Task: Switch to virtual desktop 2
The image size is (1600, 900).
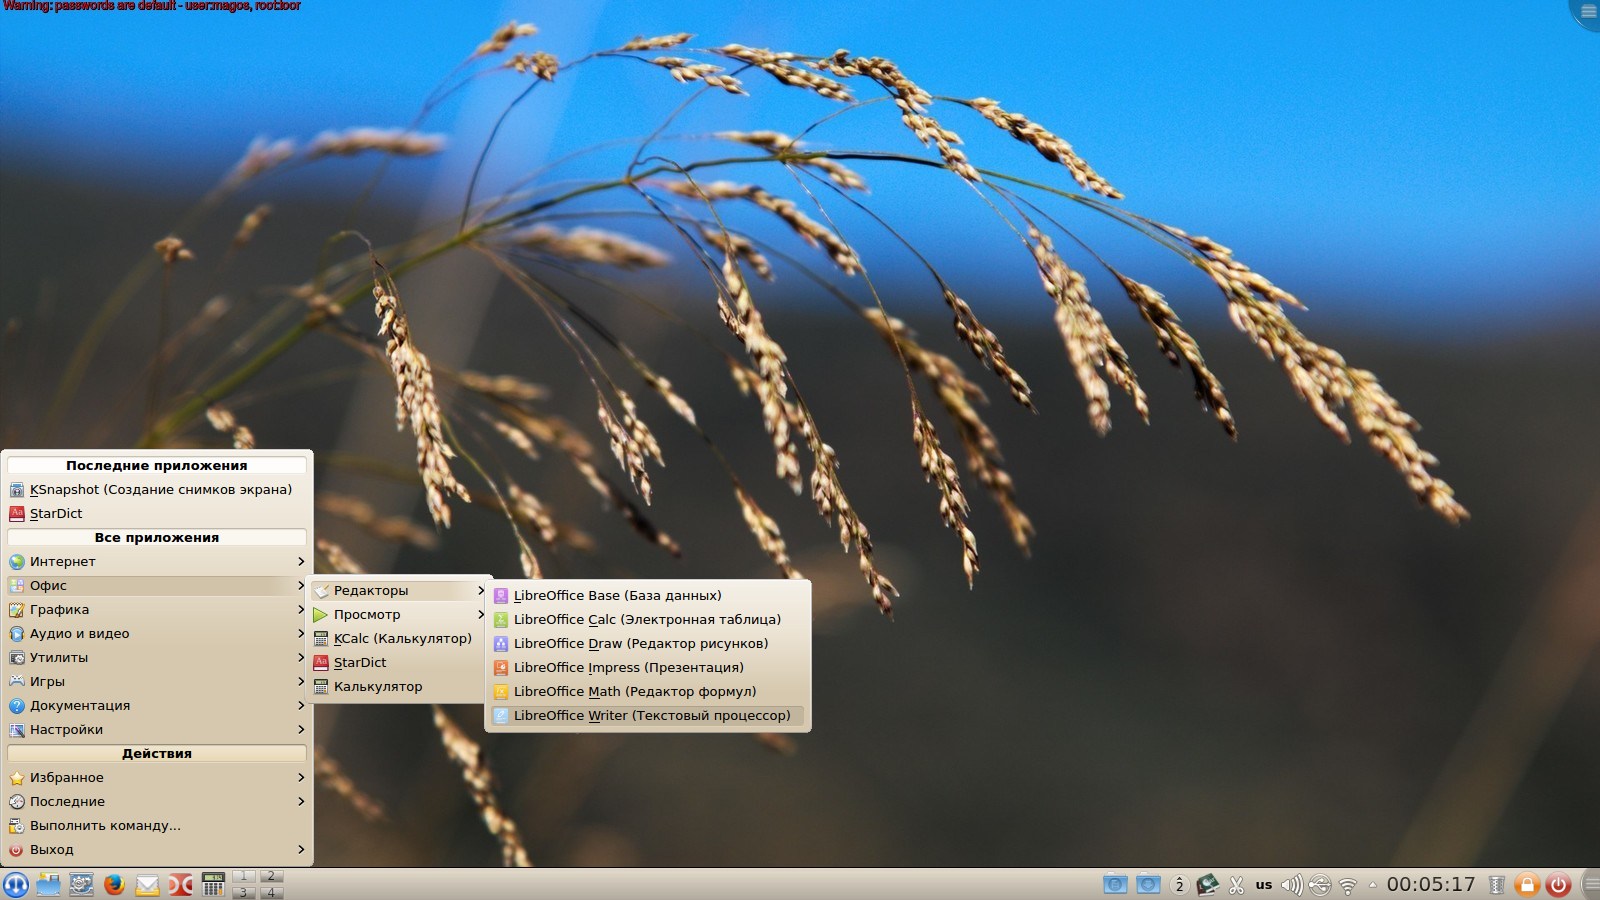Action: pos(271,877)
